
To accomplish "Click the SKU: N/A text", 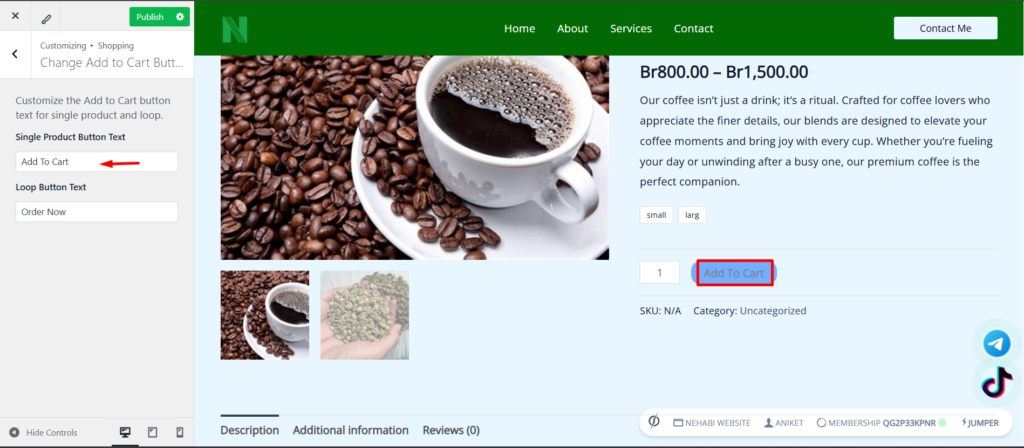I will click(660, 311).
